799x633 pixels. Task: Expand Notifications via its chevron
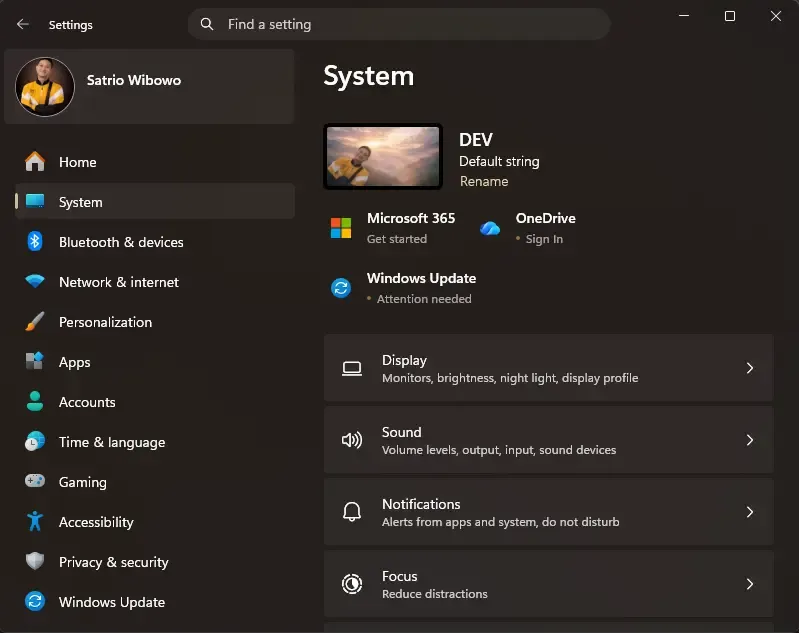[750, 512]
